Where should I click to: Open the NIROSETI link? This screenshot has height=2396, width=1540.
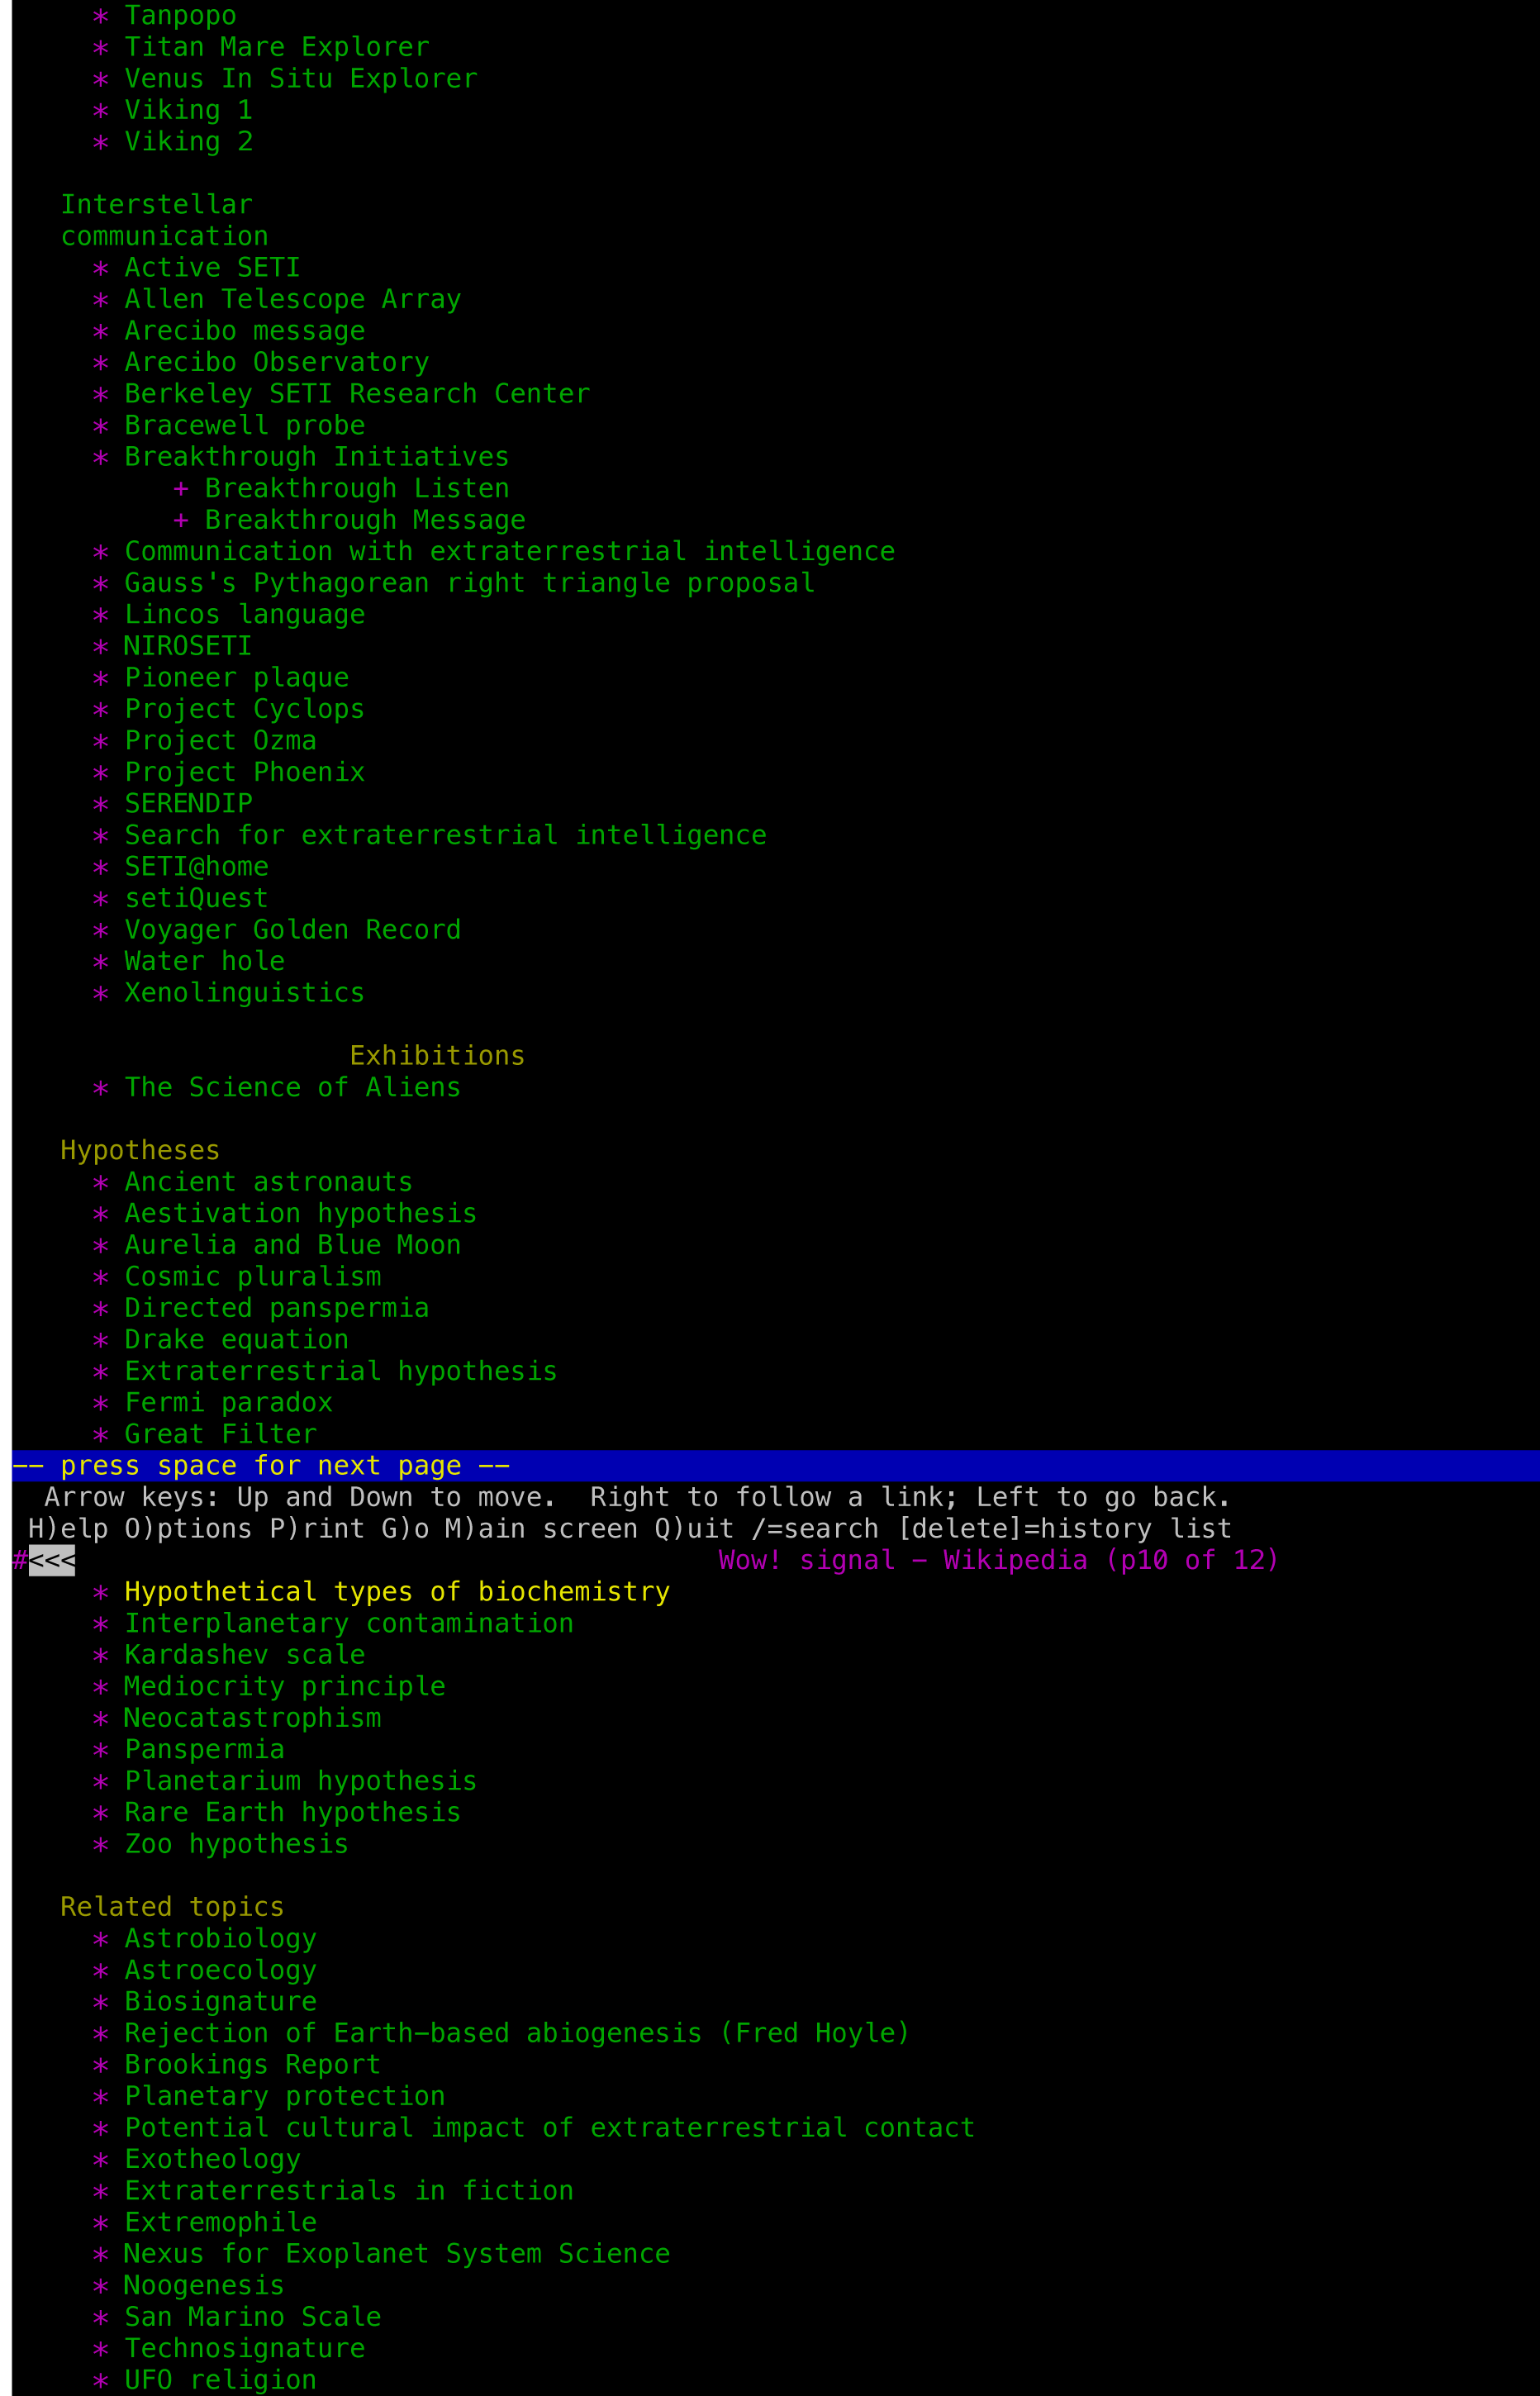(x=188, y=645)
